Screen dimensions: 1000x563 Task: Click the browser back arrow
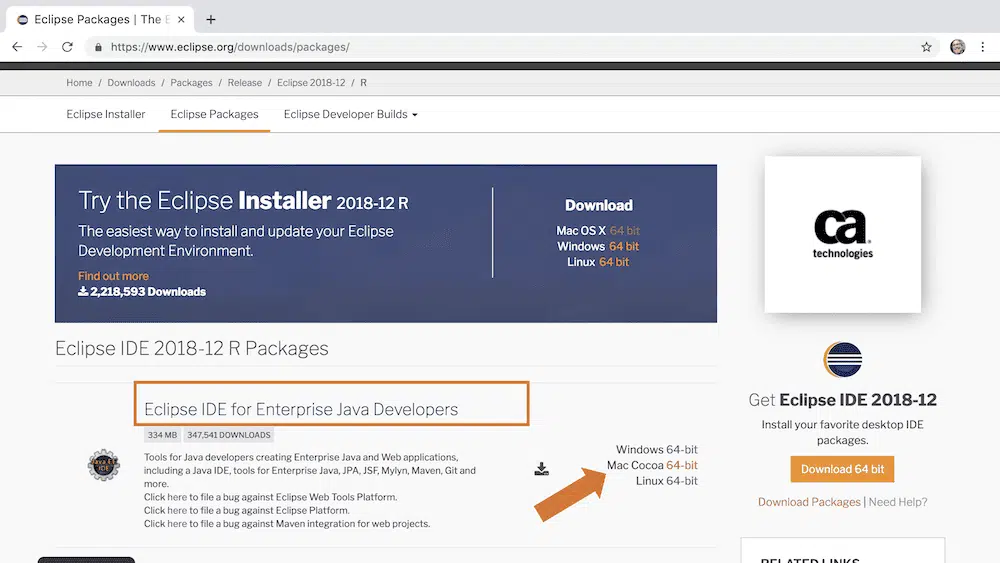click(x=17, y=47)
